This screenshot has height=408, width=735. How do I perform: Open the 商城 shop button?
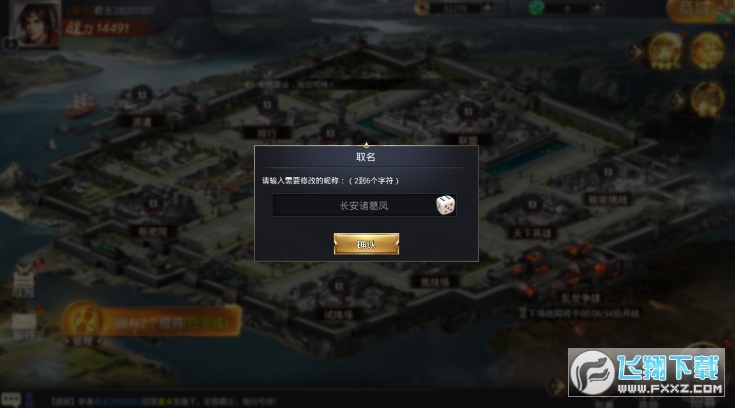click(698, 10)
